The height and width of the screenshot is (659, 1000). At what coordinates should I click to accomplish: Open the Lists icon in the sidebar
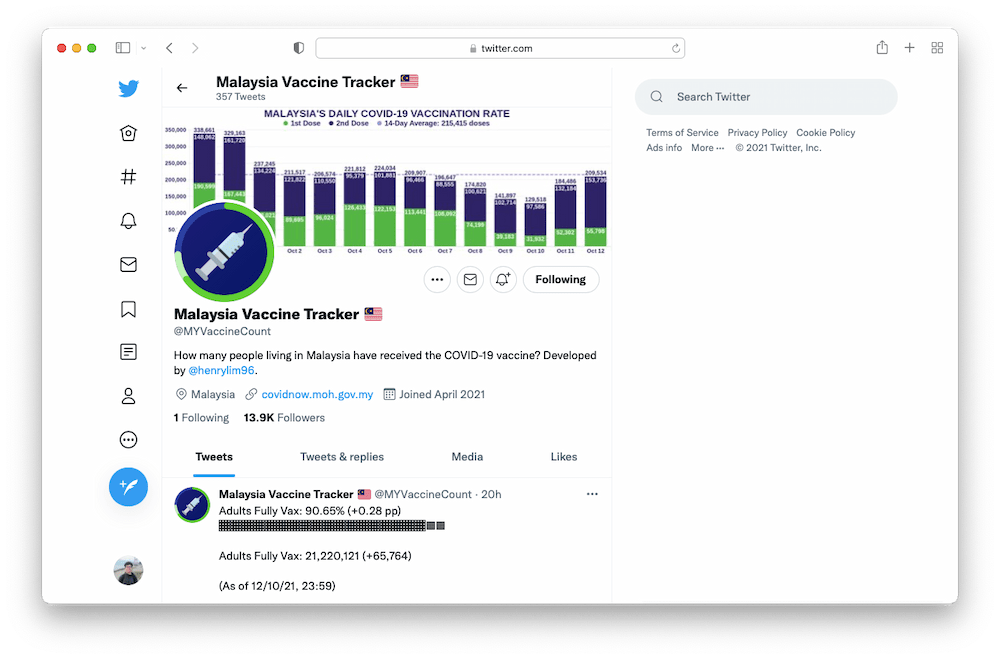pos(128,352)
